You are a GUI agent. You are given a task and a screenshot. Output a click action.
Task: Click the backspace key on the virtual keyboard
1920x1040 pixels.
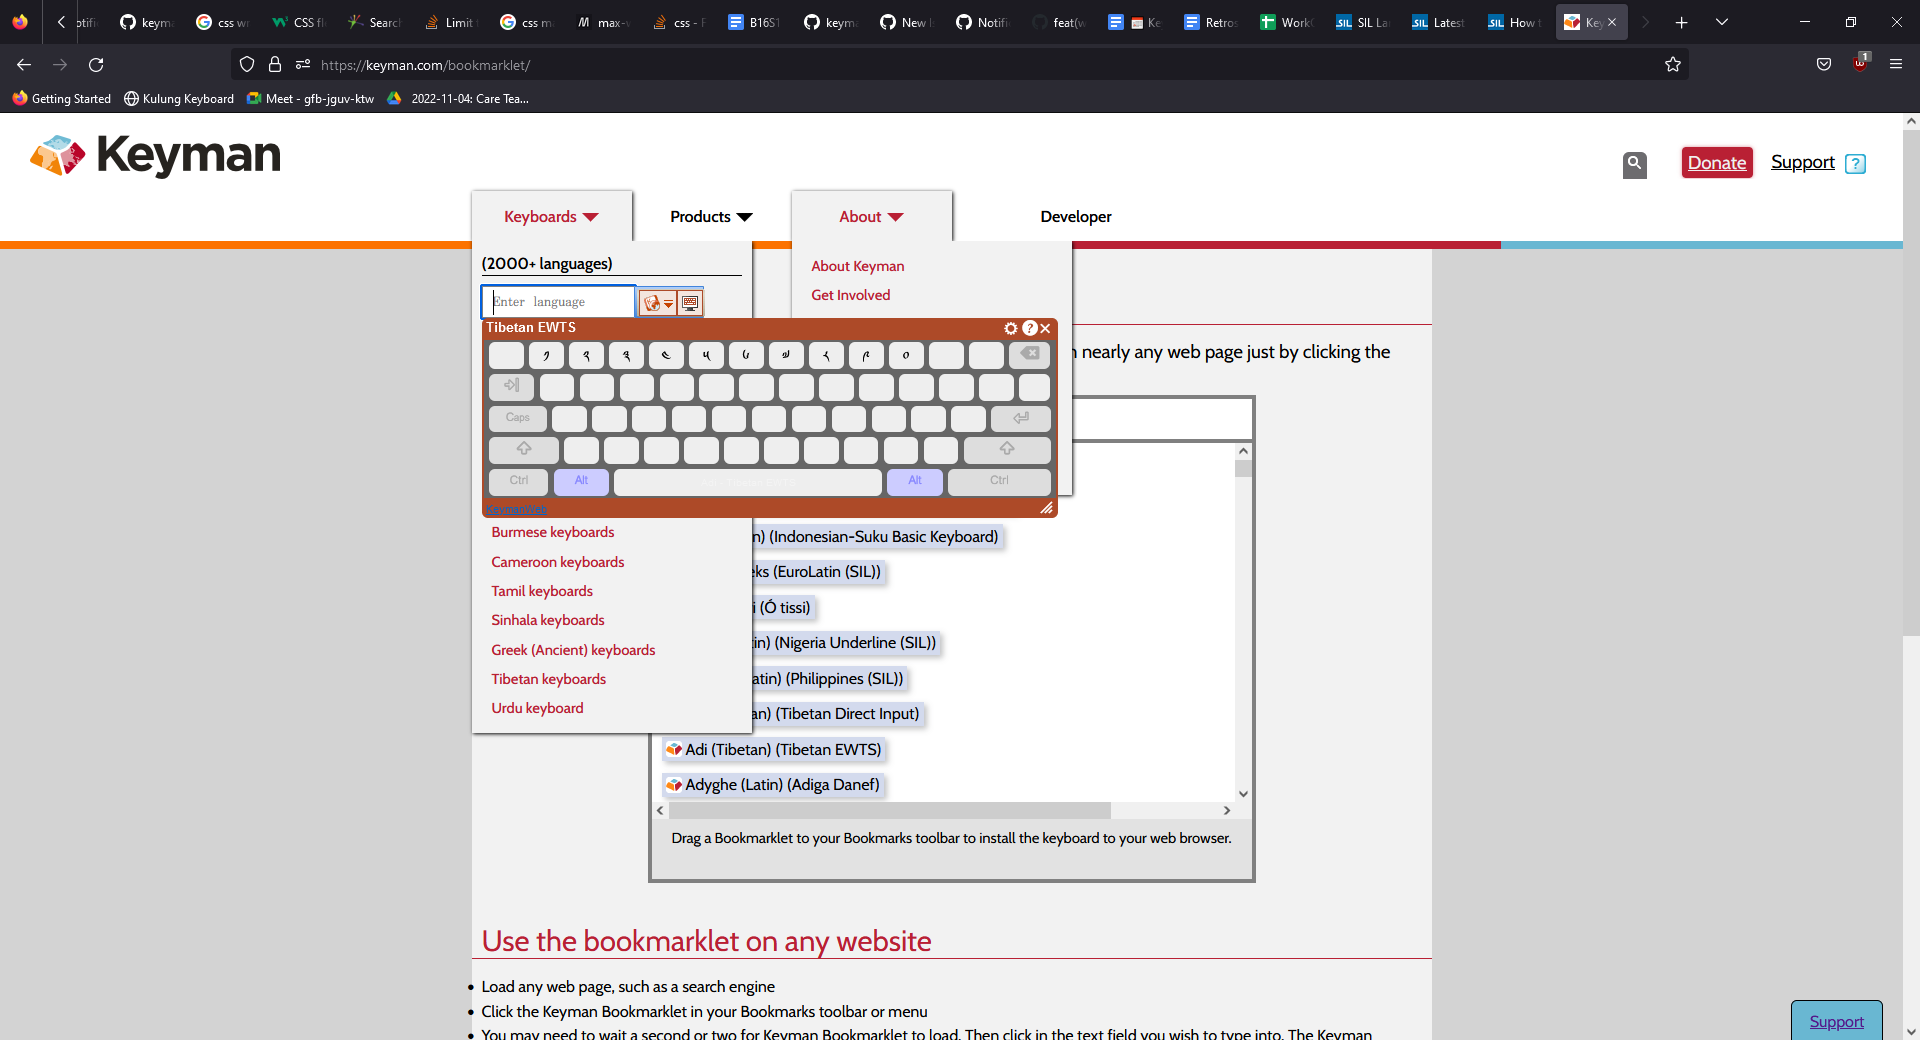coord(1029,354)
